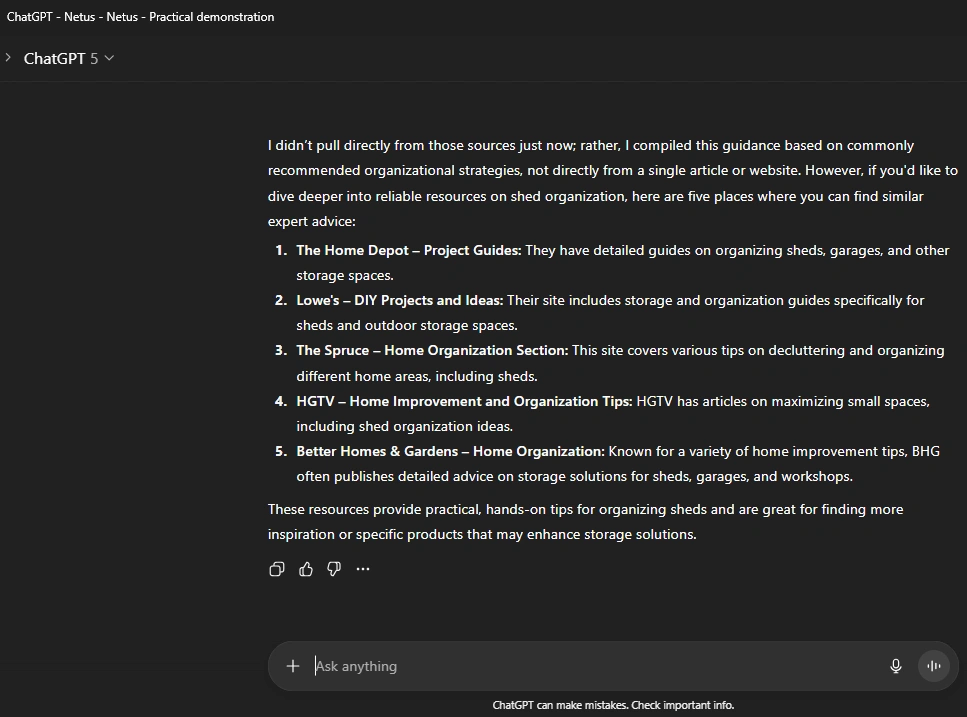This screenshot has width=967, height=717.
Task: Start dictation with the microphone icon
Action: coord(896,666)
